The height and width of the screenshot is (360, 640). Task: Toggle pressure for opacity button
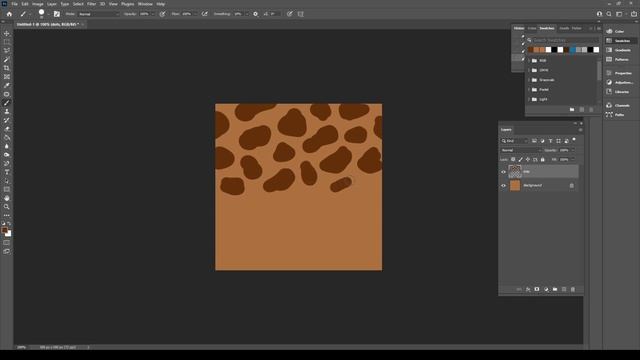click(x=162, y=14)
